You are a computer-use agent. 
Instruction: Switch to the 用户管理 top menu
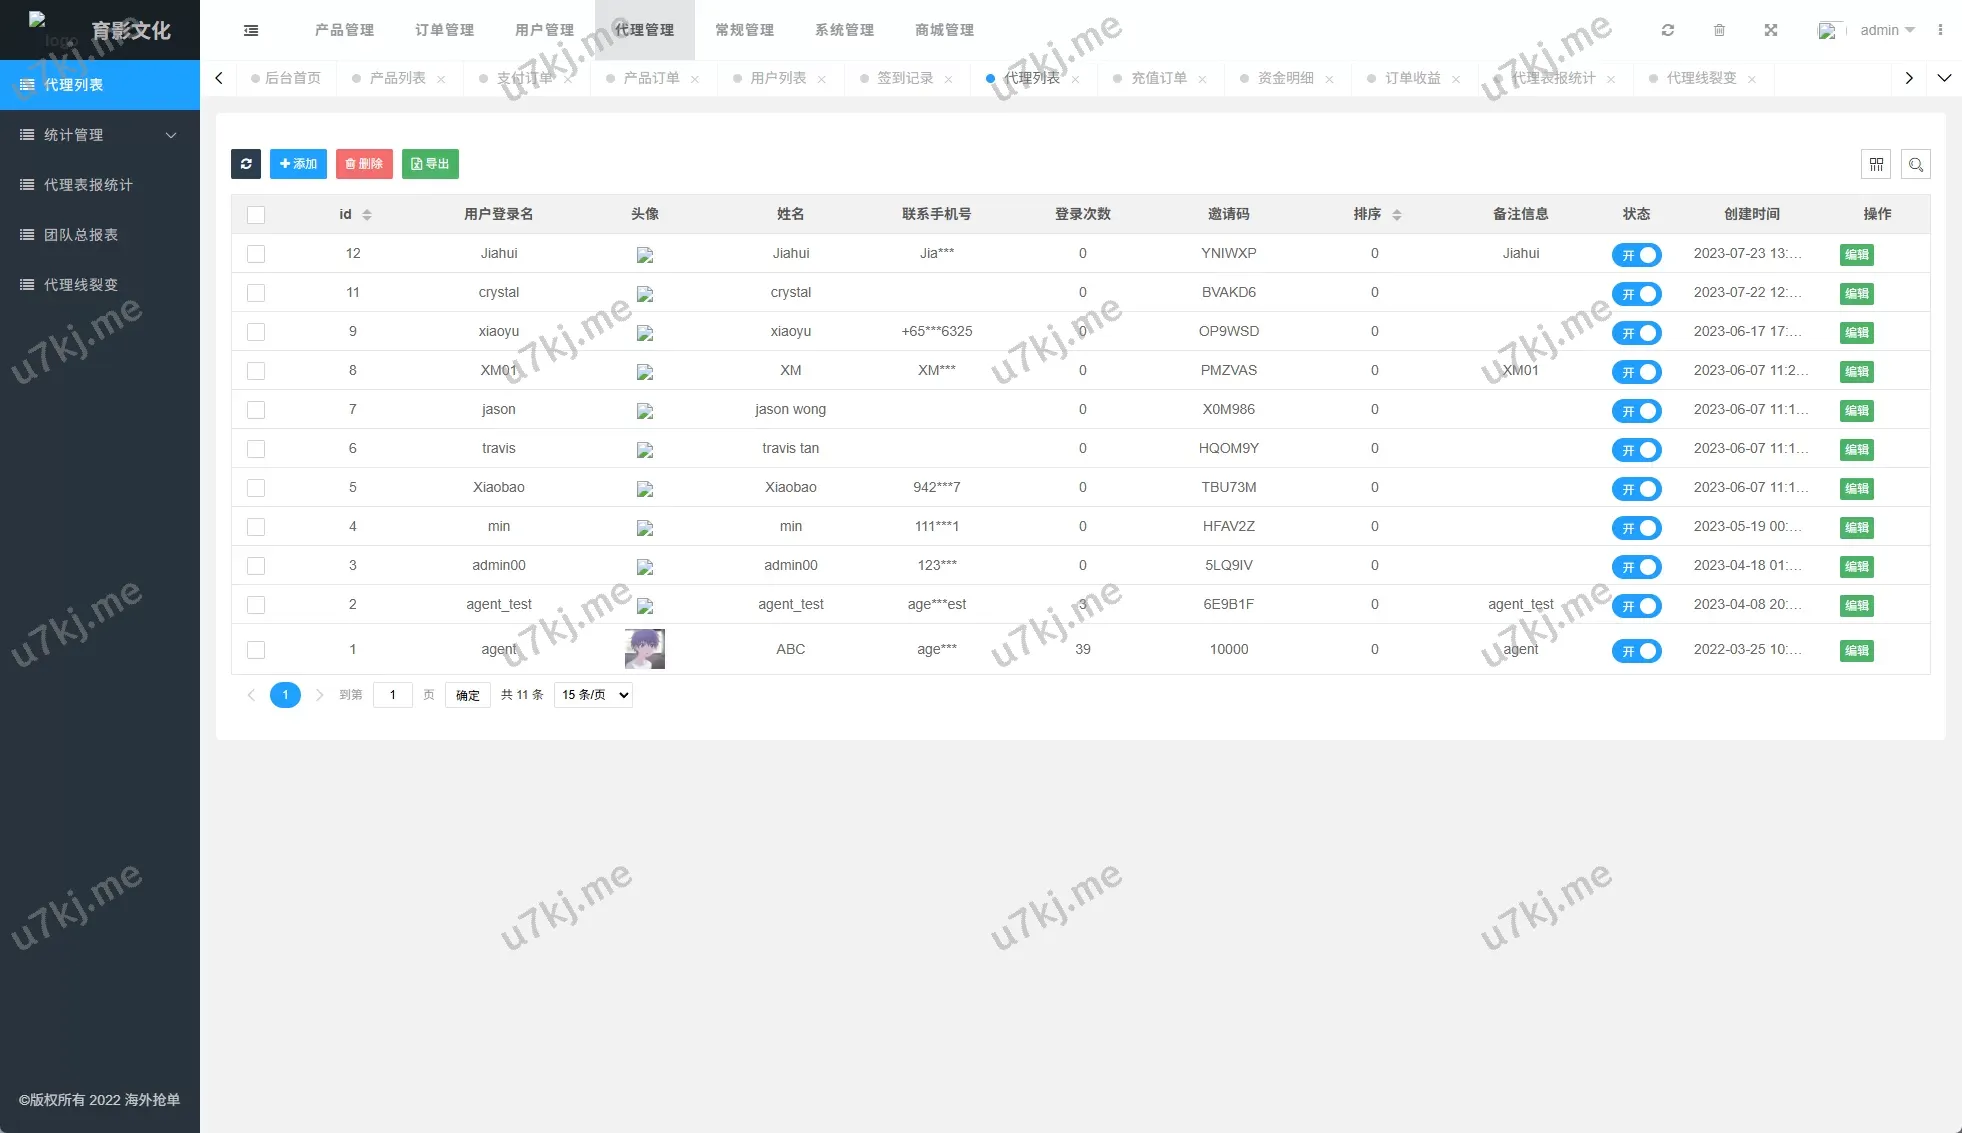(x=544, y=30)
